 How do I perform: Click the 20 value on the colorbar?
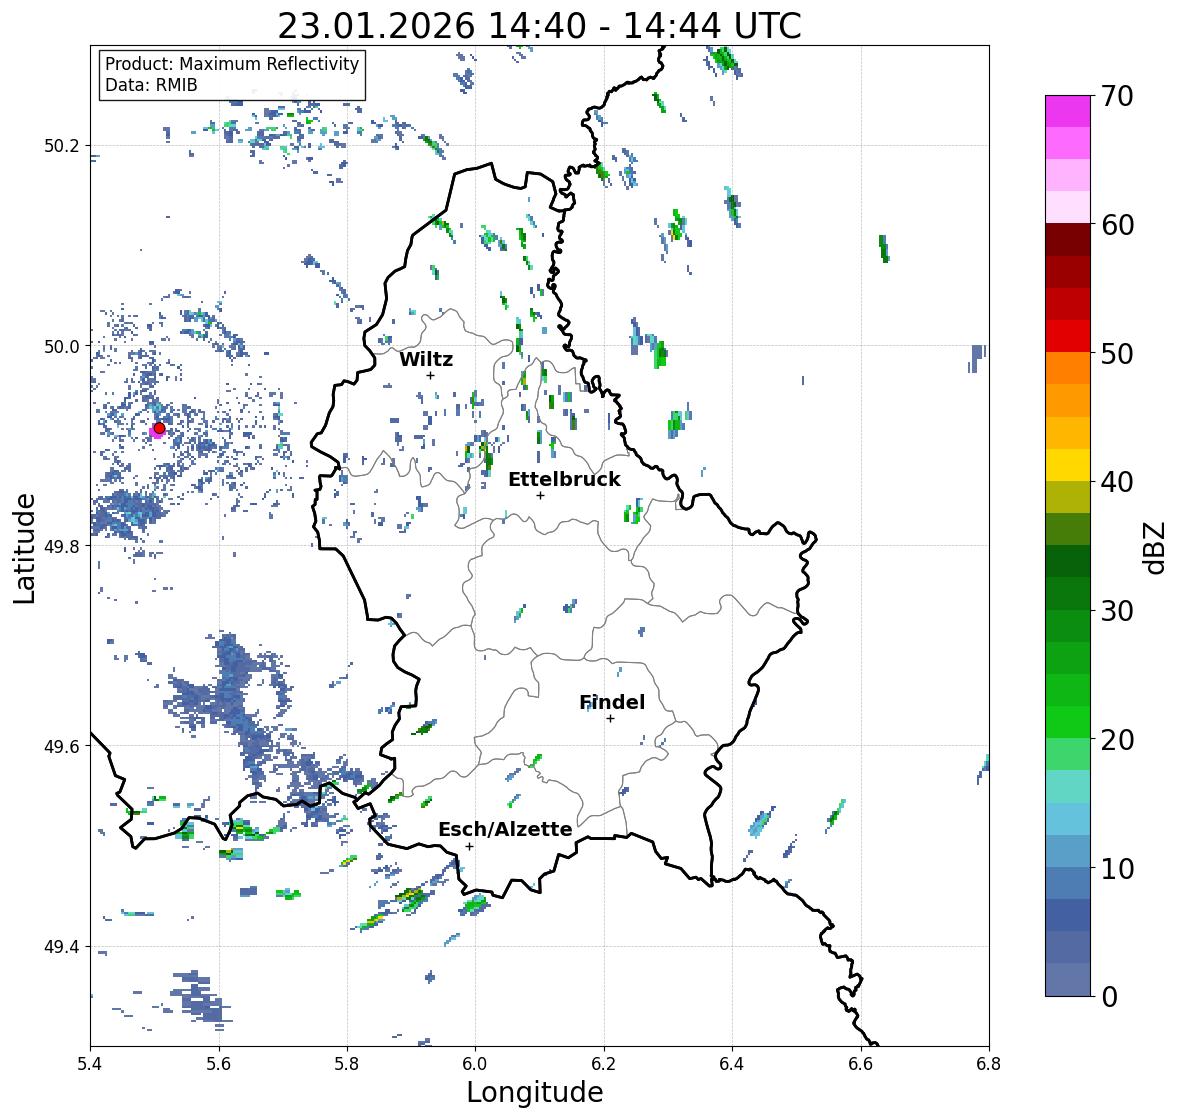[1117, 740]
